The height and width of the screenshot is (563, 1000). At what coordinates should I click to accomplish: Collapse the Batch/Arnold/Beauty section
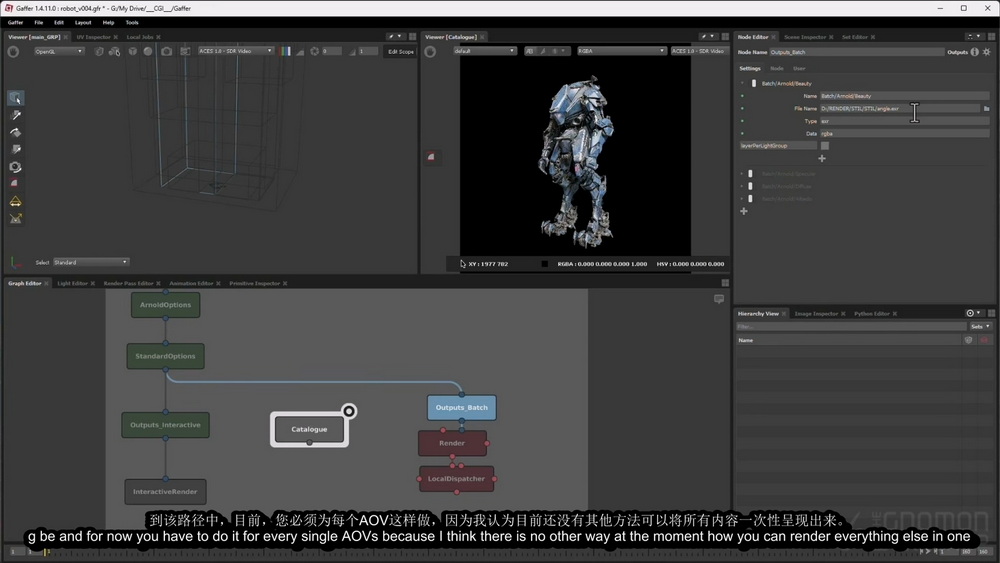[742, 84]
